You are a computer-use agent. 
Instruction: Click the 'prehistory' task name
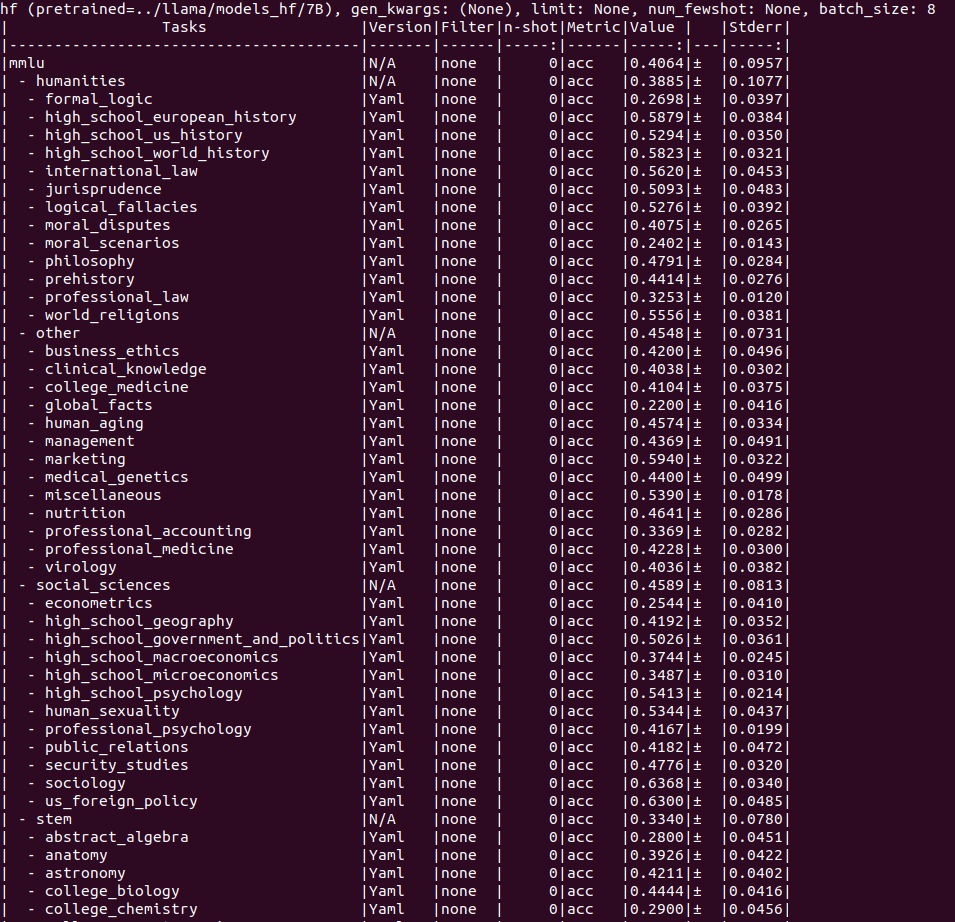90,280
